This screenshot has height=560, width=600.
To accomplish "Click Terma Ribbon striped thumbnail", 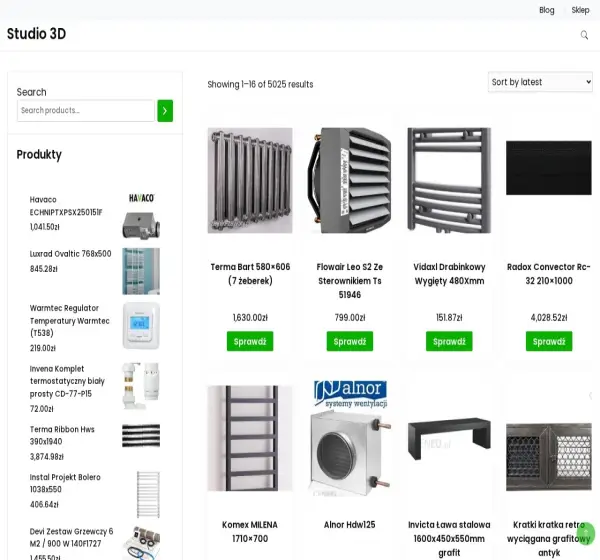I will pos(141,435).
